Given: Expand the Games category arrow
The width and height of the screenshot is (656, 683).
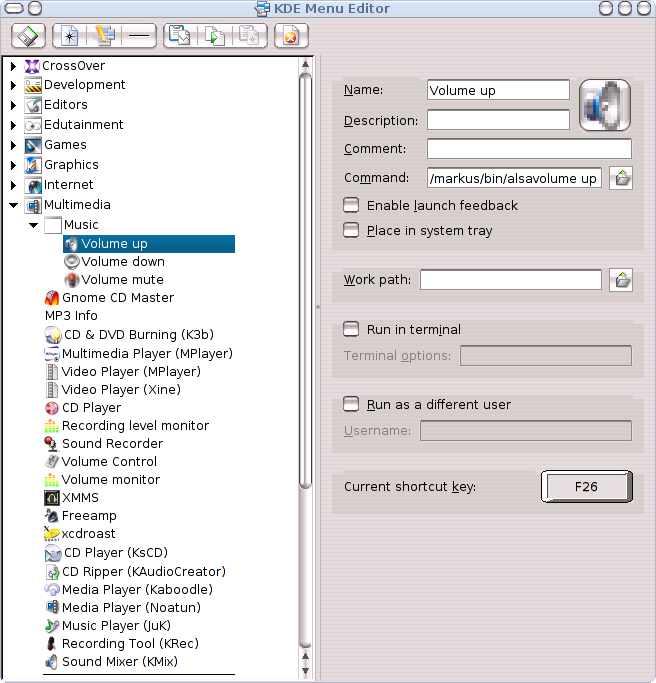Looking at the screenshot, I should point(14,146).
